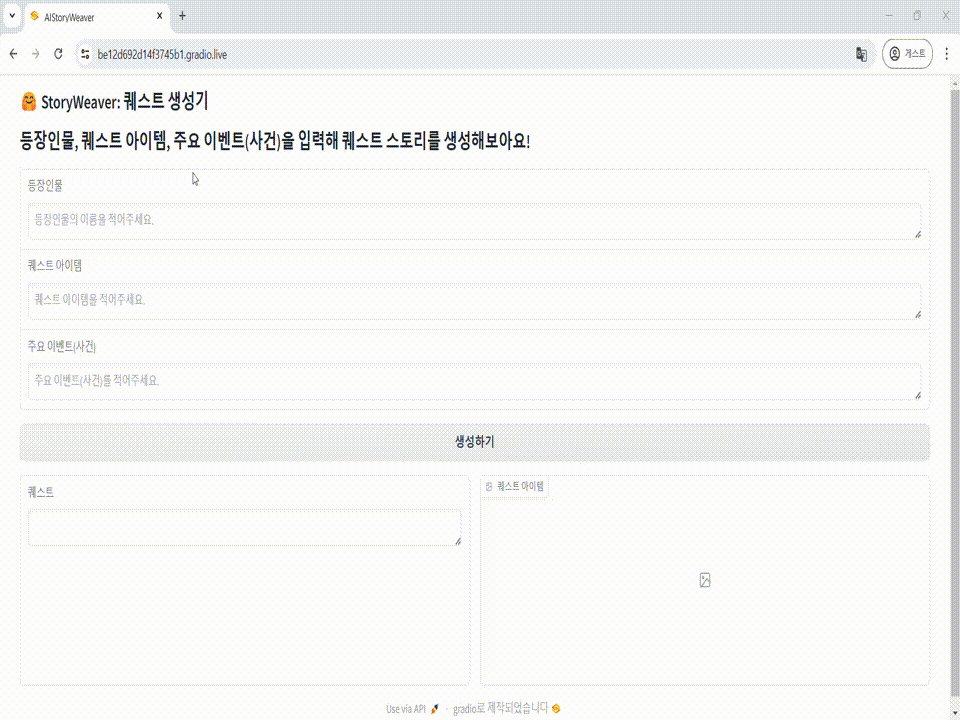Select the AIStoryWeaver tab
The width and height of the screenshot is (960, 720).
90,16
